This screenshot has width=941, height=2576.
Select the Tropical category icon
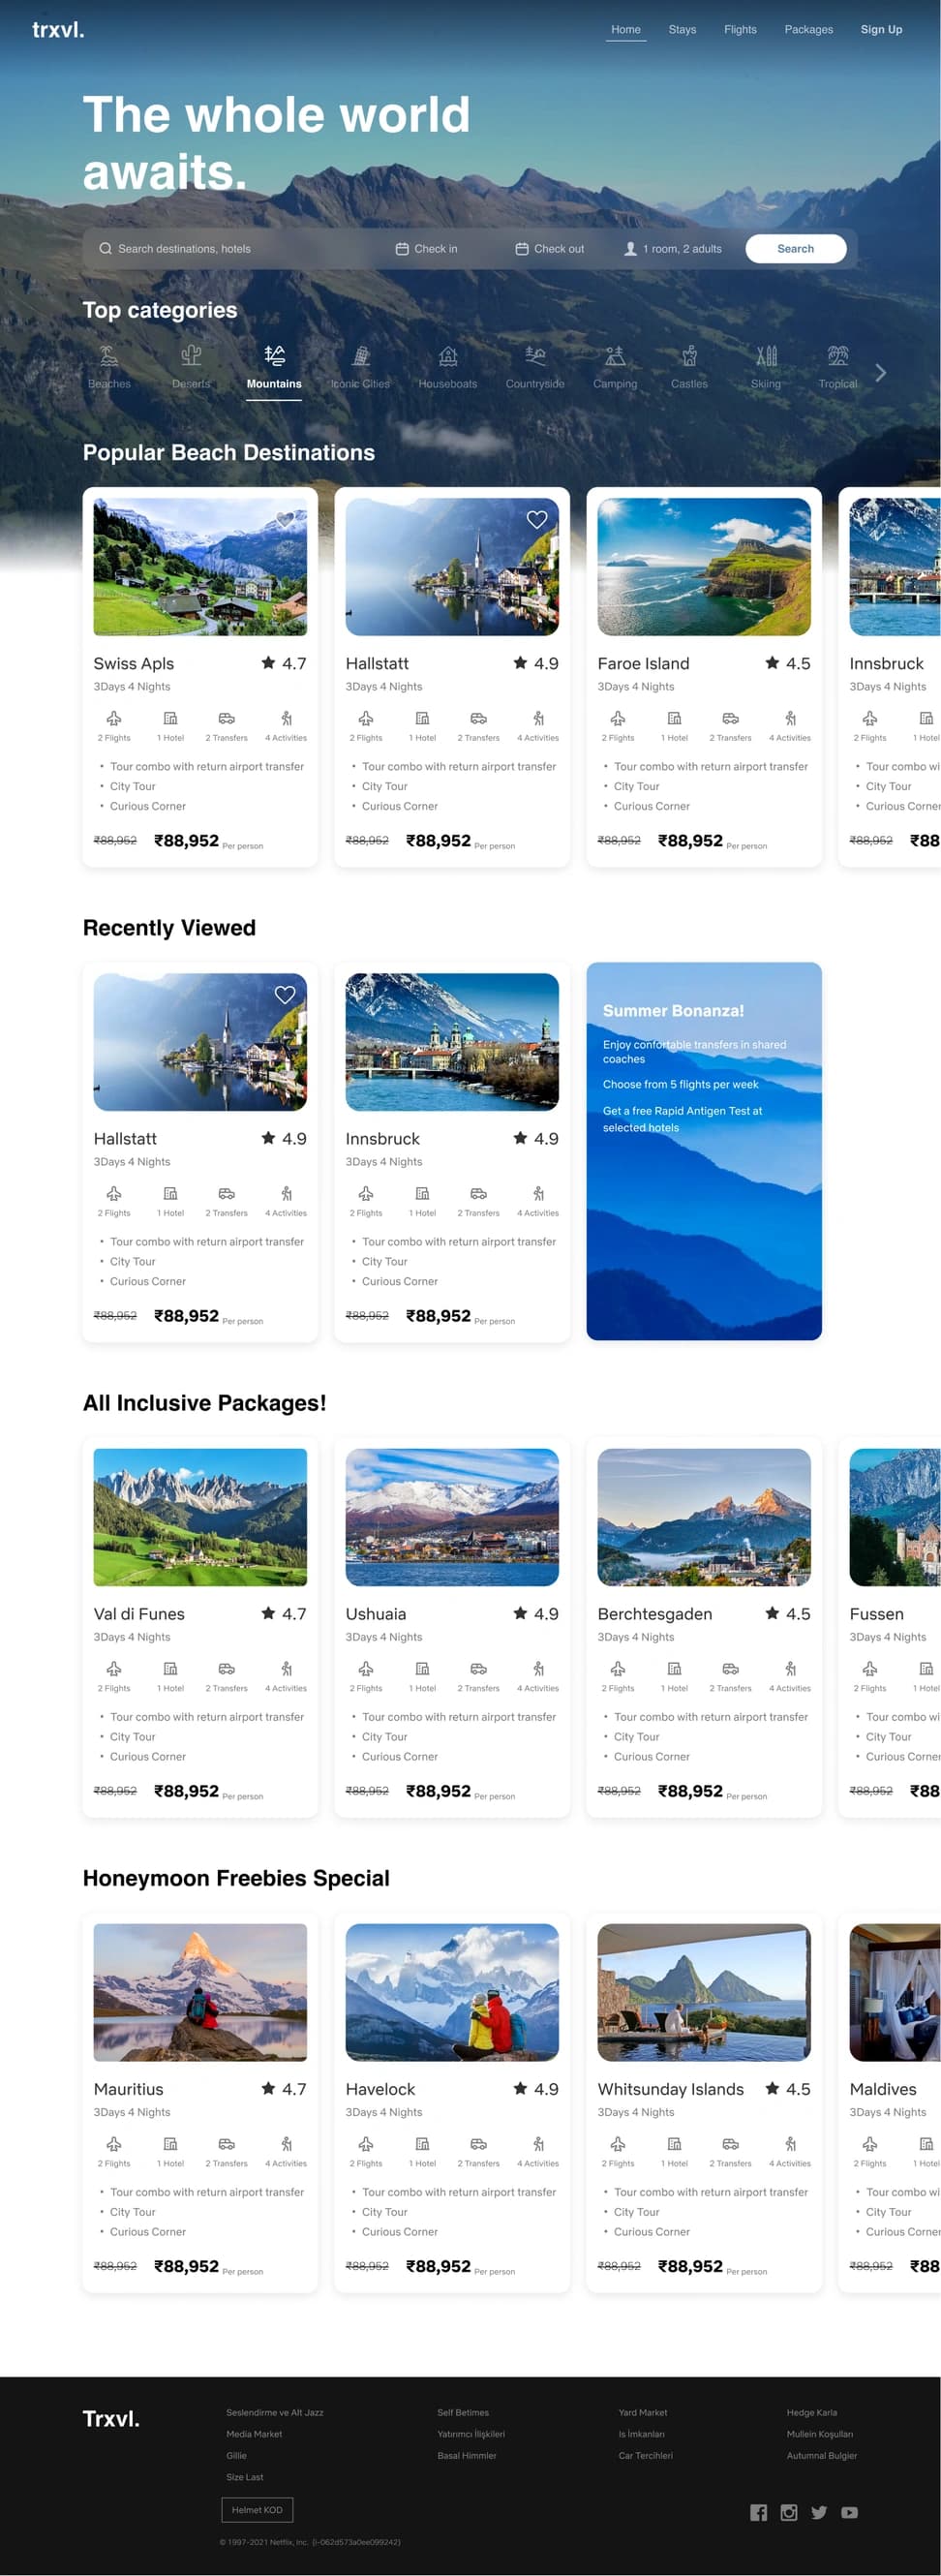[x=838, y=355]
